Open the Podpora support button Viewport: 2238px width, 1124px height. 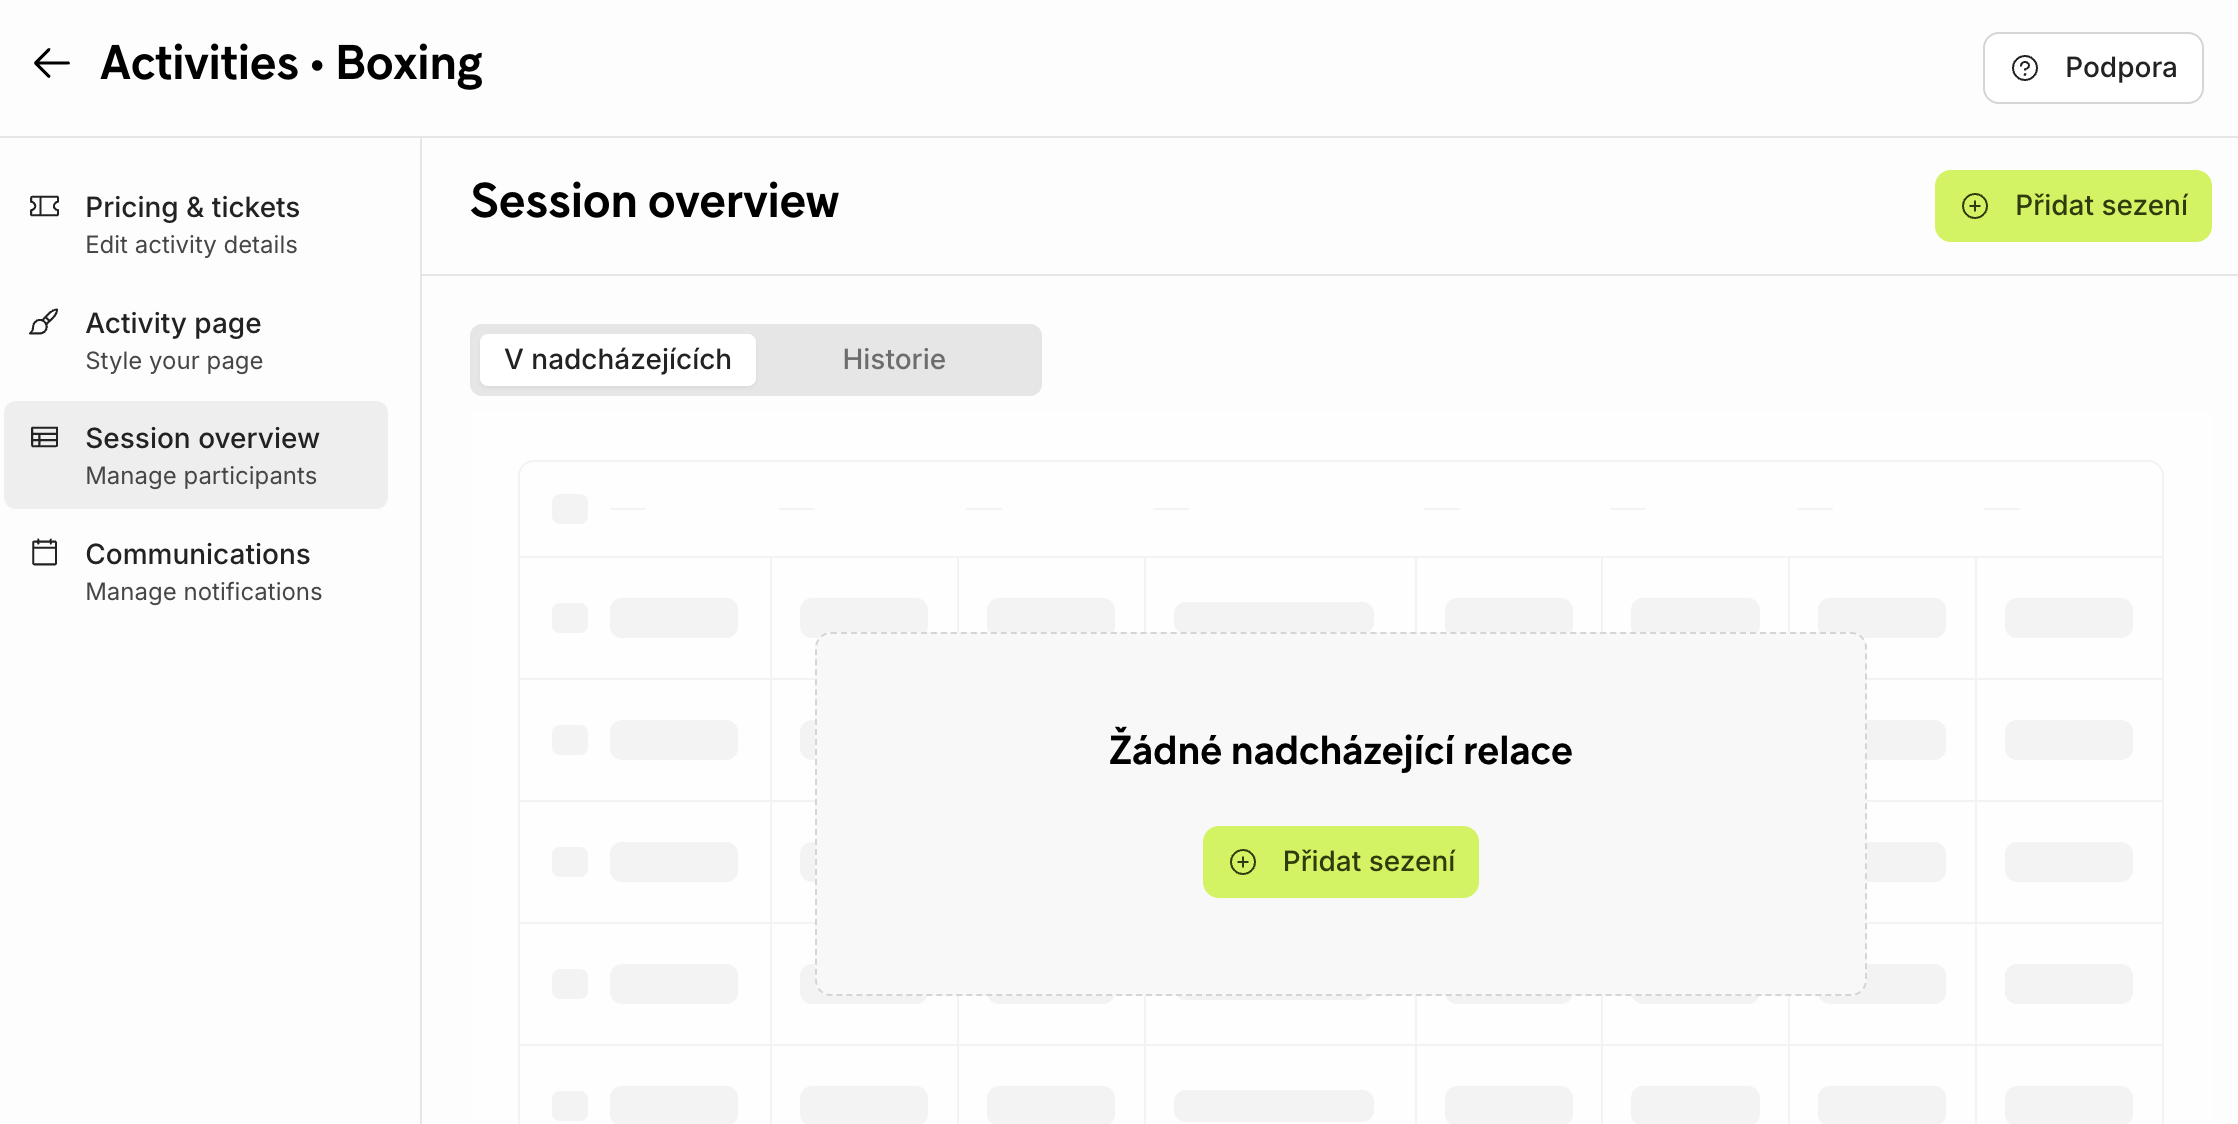pos(2093,68)
